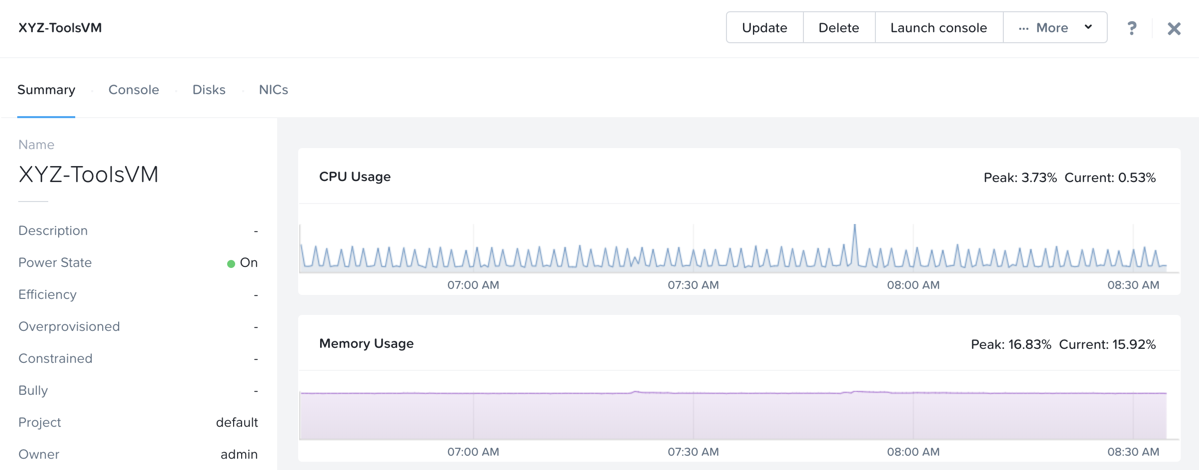Click the Update button
The width and height of the screenshot is (1199, 470).
(x=765, y=28)
